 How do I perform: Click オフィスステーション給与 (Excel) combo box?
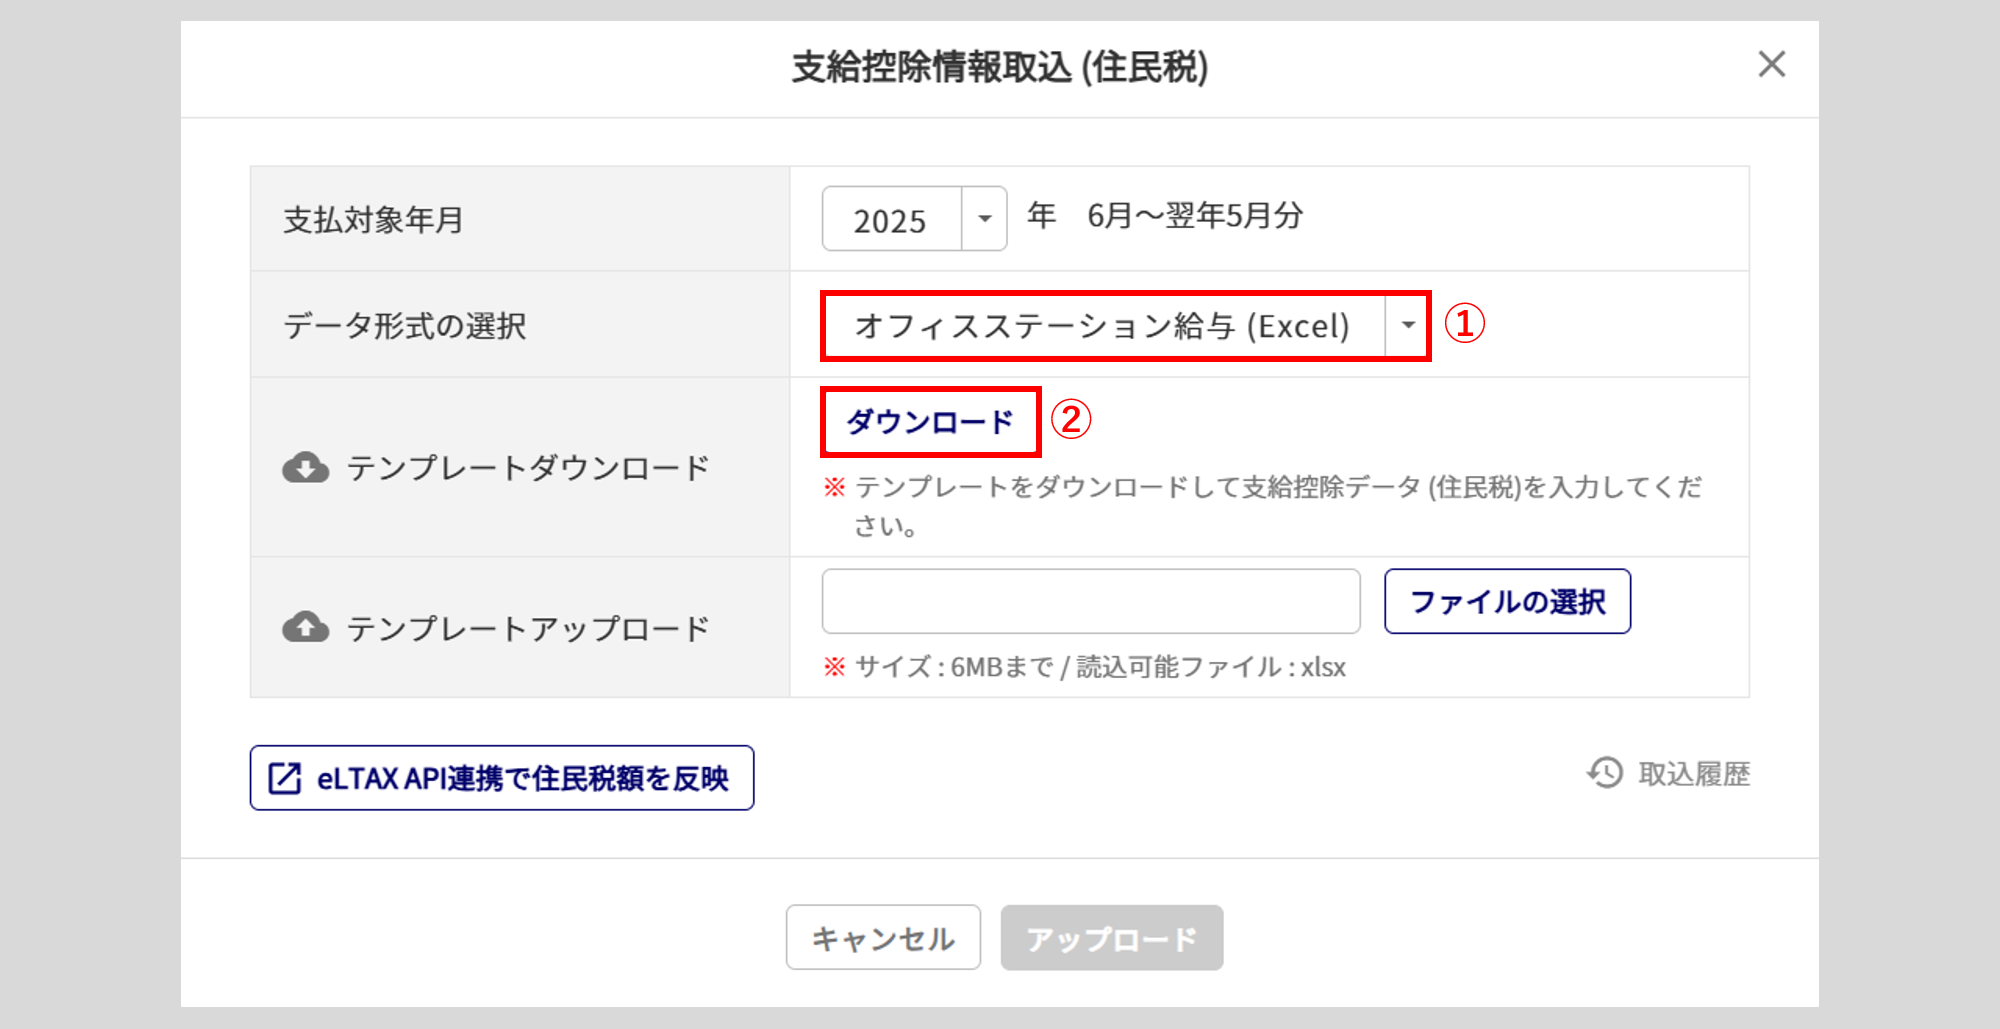click(x=1102, y=326)
